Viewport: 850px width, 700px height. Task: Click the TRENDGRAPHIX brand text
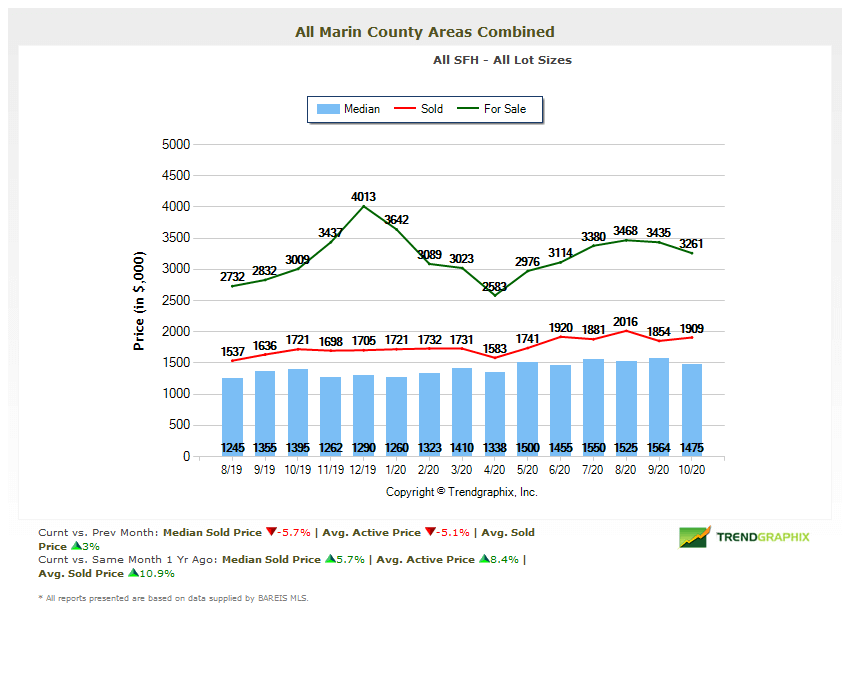(763, 537)
